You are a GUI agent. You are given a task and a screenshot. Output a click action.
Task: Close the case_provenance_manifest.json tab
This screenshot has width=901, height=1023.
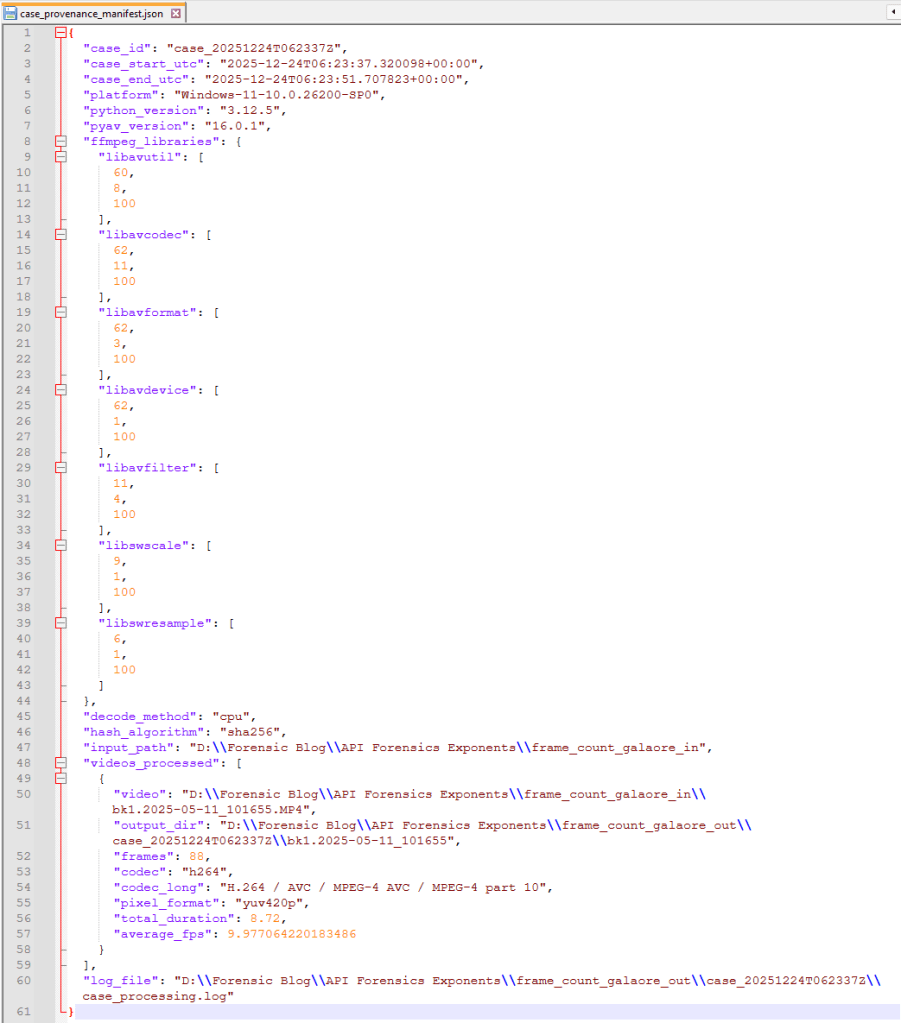pyautogui.click(x=176, y=14)
